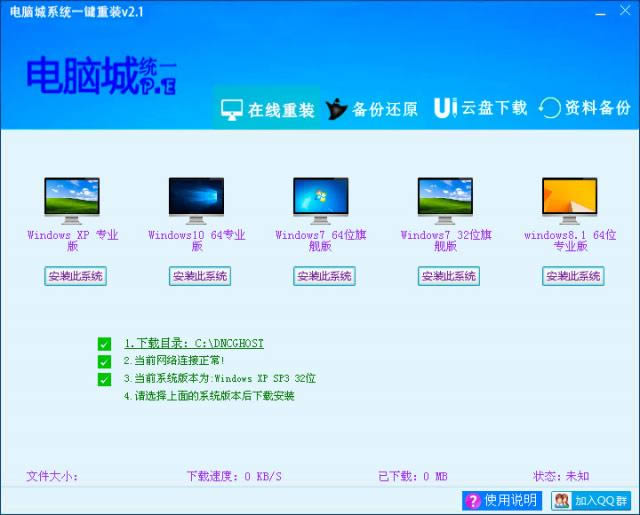640x515 pixels.
Task: Click the U icon beside 云盘下载
Action: pyautogui.click(x=445, y=108)
